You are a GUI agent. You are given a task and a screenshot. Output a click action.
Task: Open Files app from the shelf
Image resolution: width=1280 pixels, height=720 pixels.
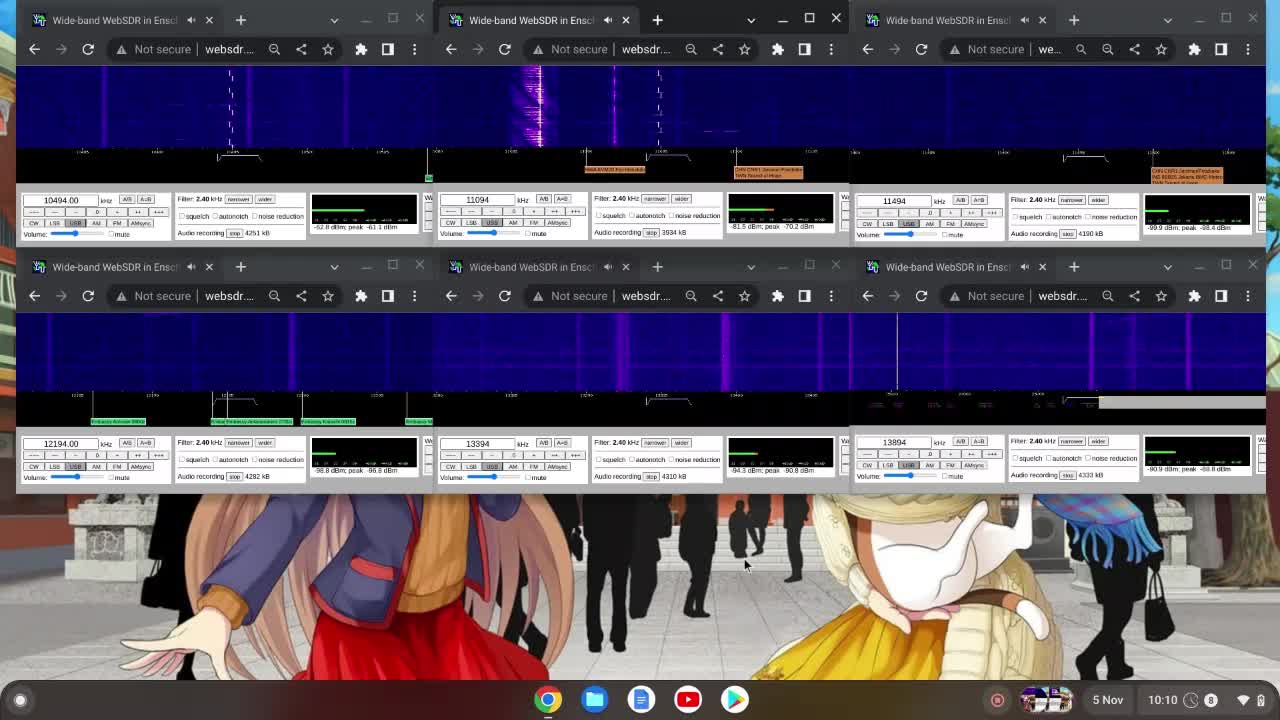pyautogui.click(x=594, y=699)
